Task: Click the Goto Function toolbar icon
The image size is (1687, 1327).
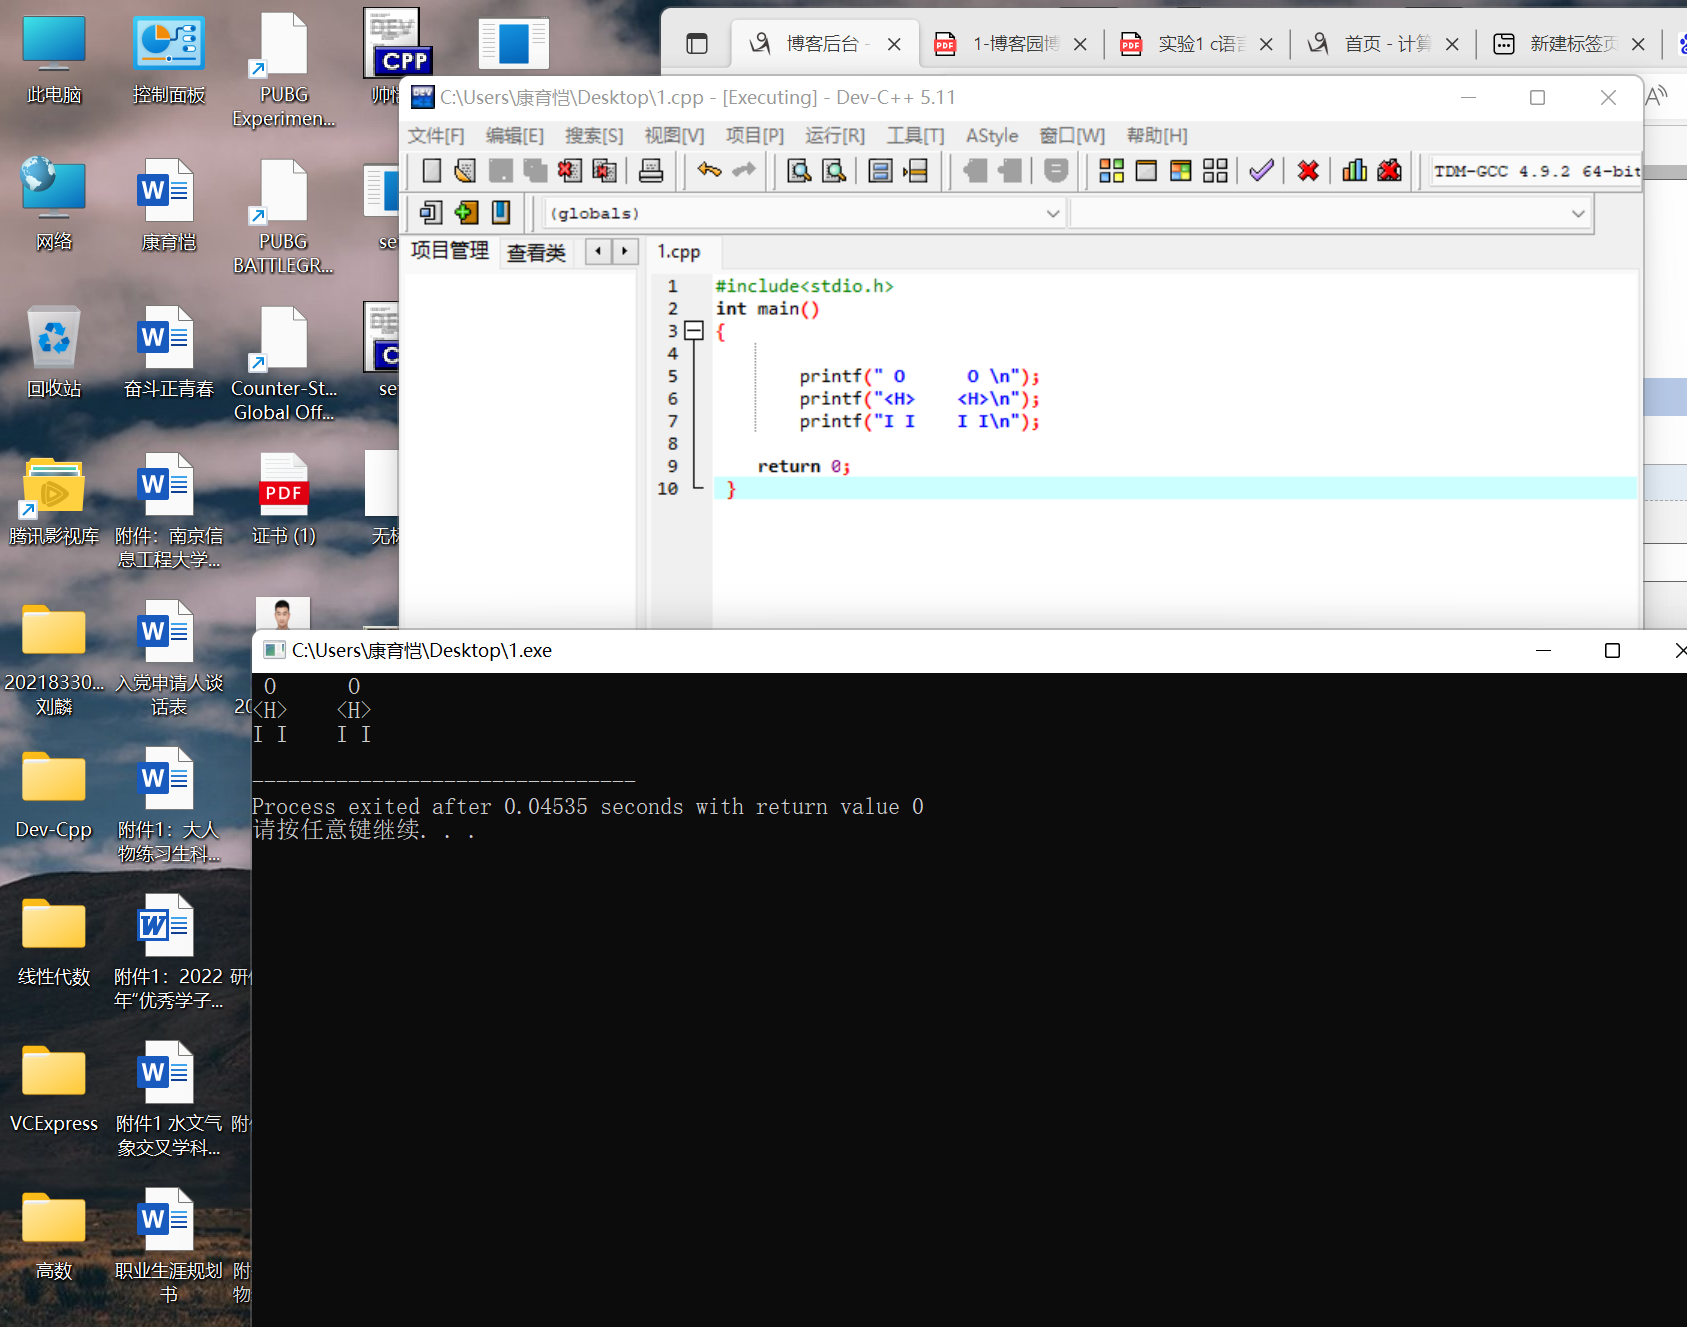Action: point(880,171)
